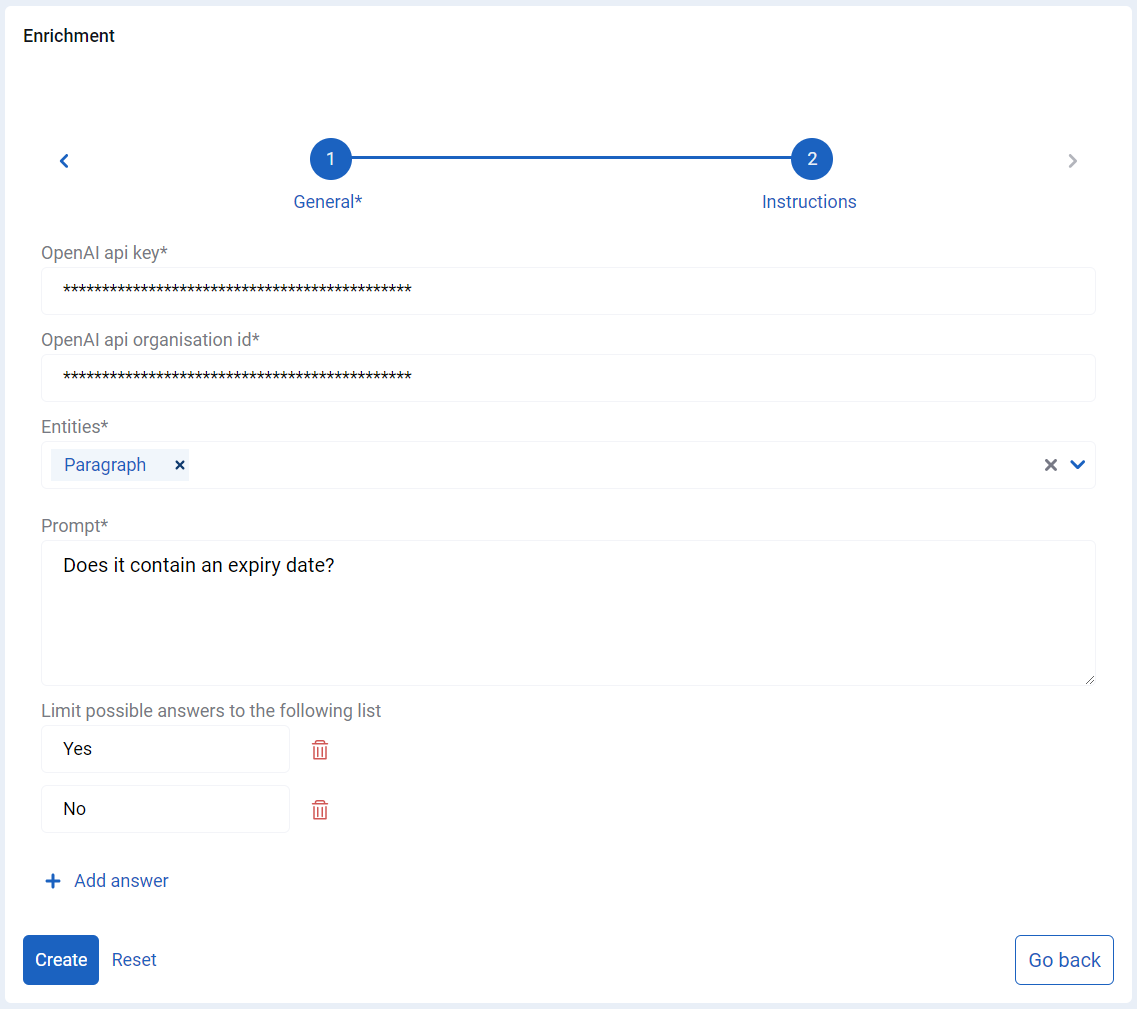
Task: Go back from the Enrichment form
Action: 1064,960
